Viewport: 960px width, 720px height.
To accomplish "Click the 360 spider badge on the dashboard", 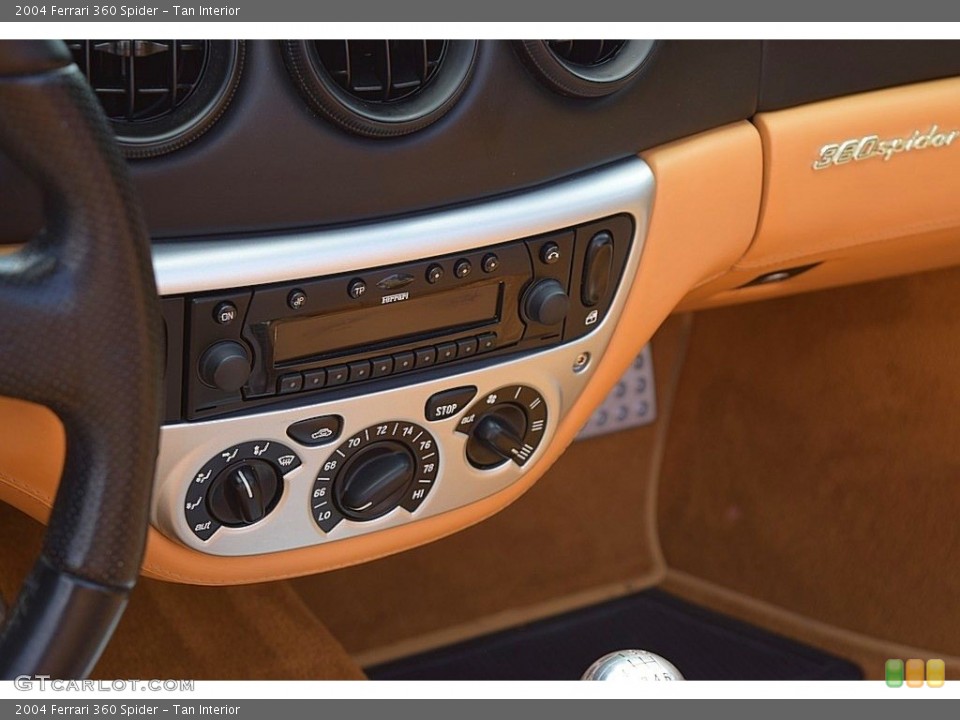I will tap(885, 146).
